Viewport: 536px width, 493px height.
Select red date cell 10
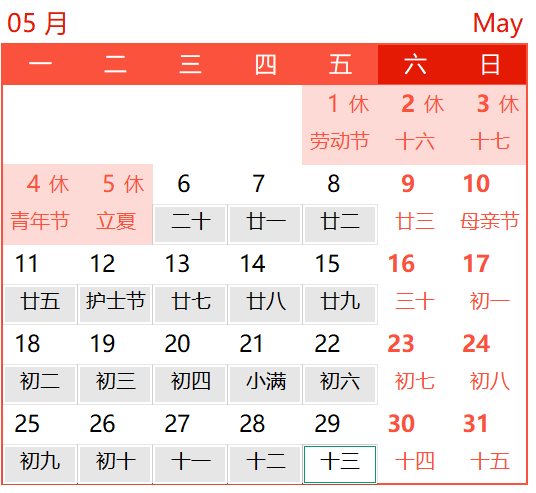490,184
